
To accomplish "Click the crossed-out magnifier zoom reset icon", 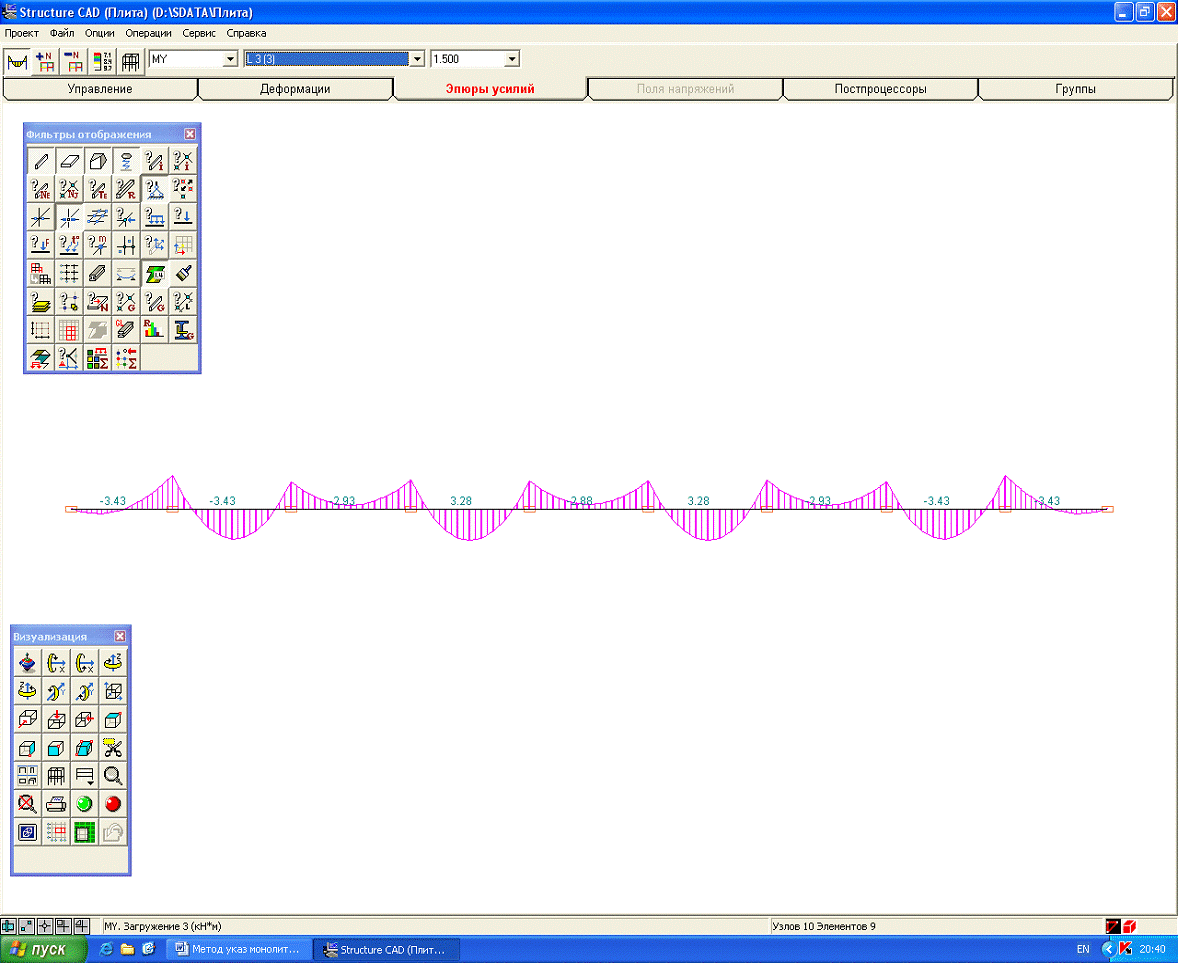I will 28,803.
